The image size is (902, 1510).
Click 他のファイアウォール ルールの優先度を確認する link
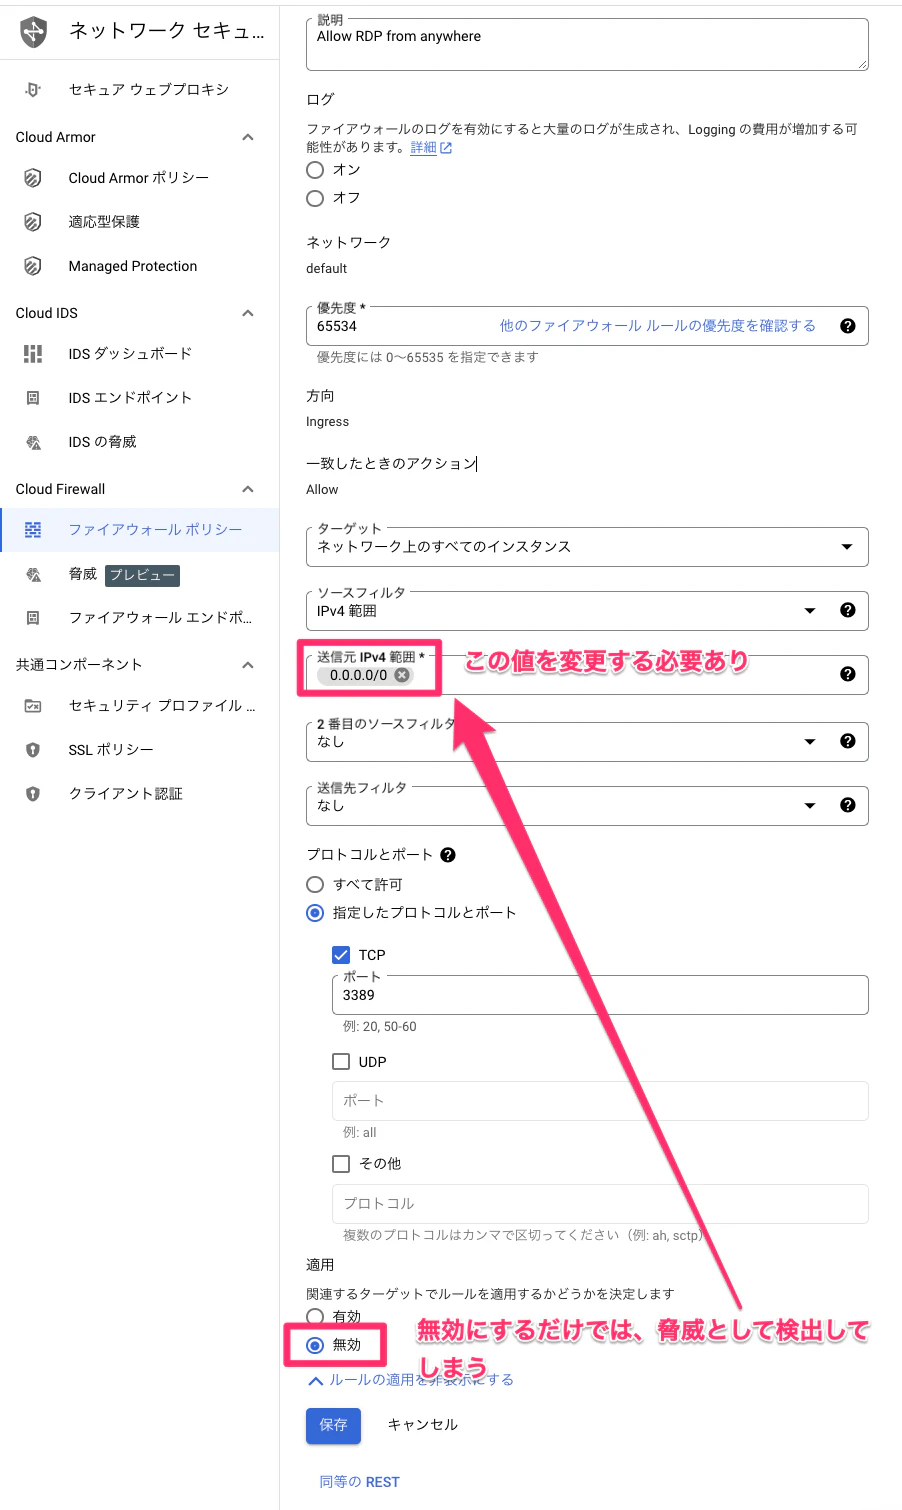[658, 326]
